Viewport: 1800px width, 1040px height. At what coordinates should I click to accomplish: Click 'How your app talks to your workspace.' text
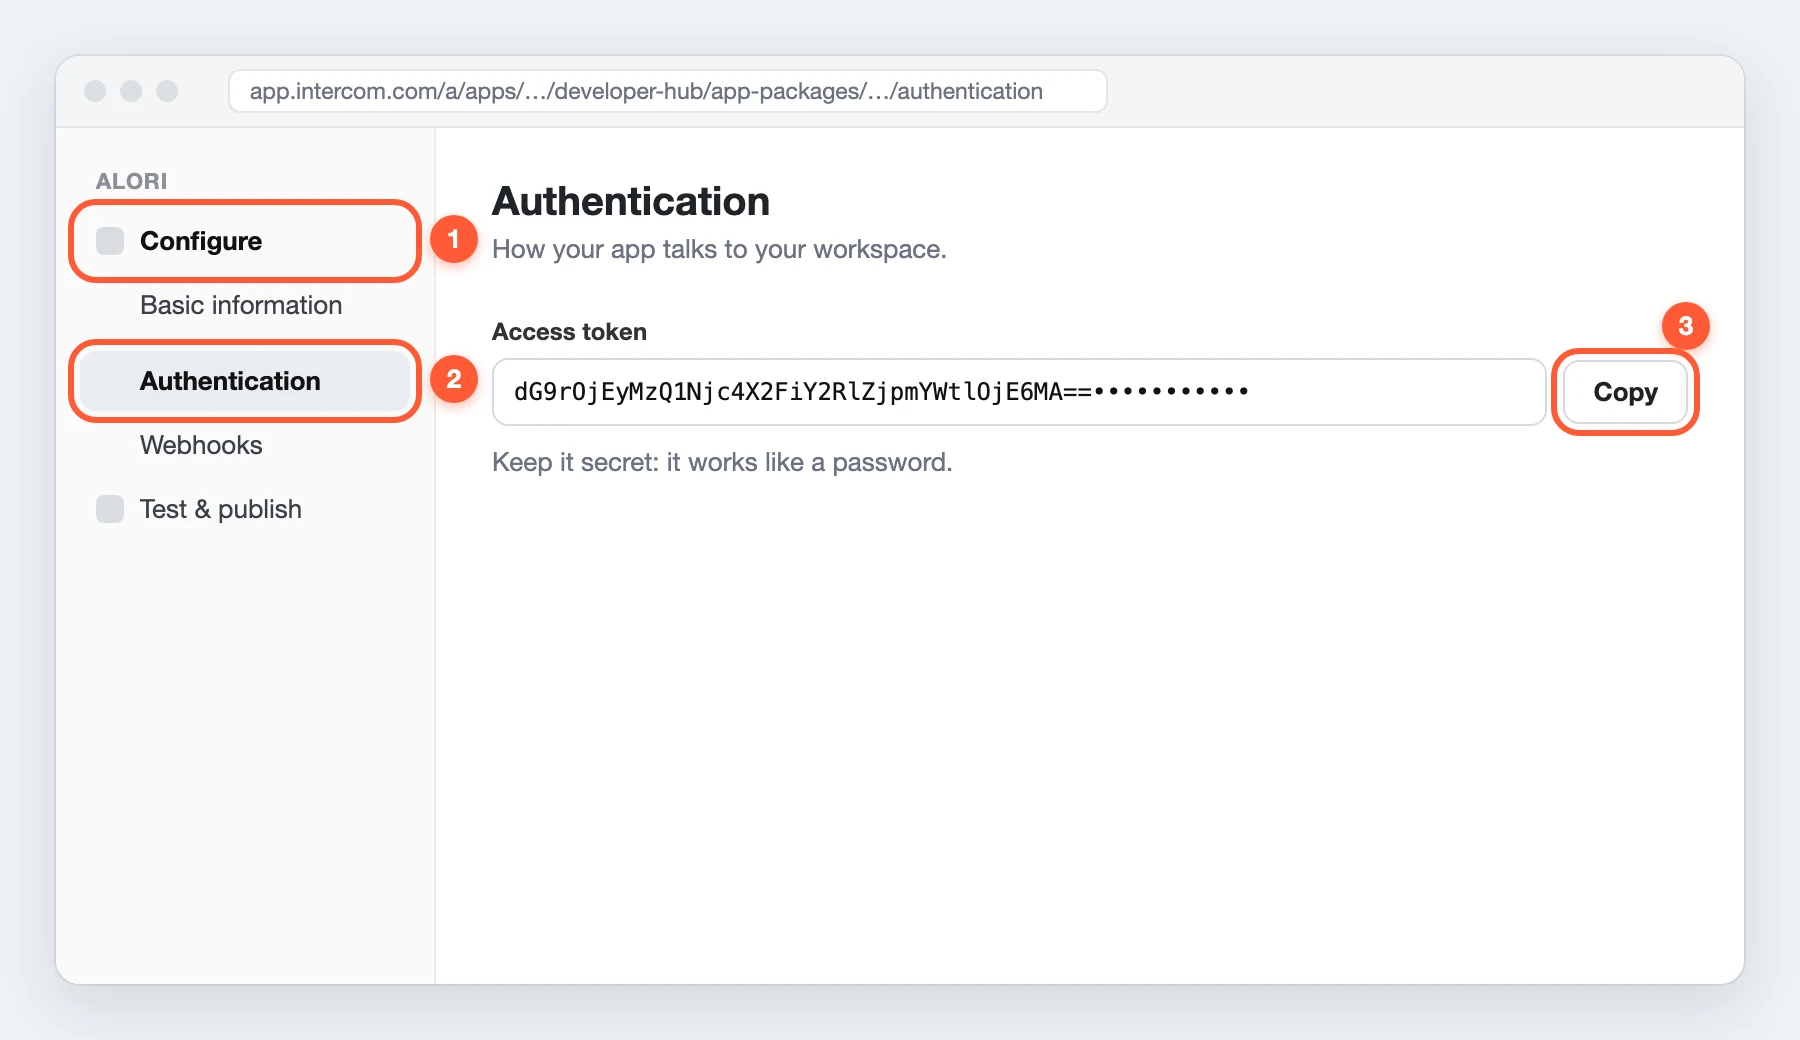719,249
